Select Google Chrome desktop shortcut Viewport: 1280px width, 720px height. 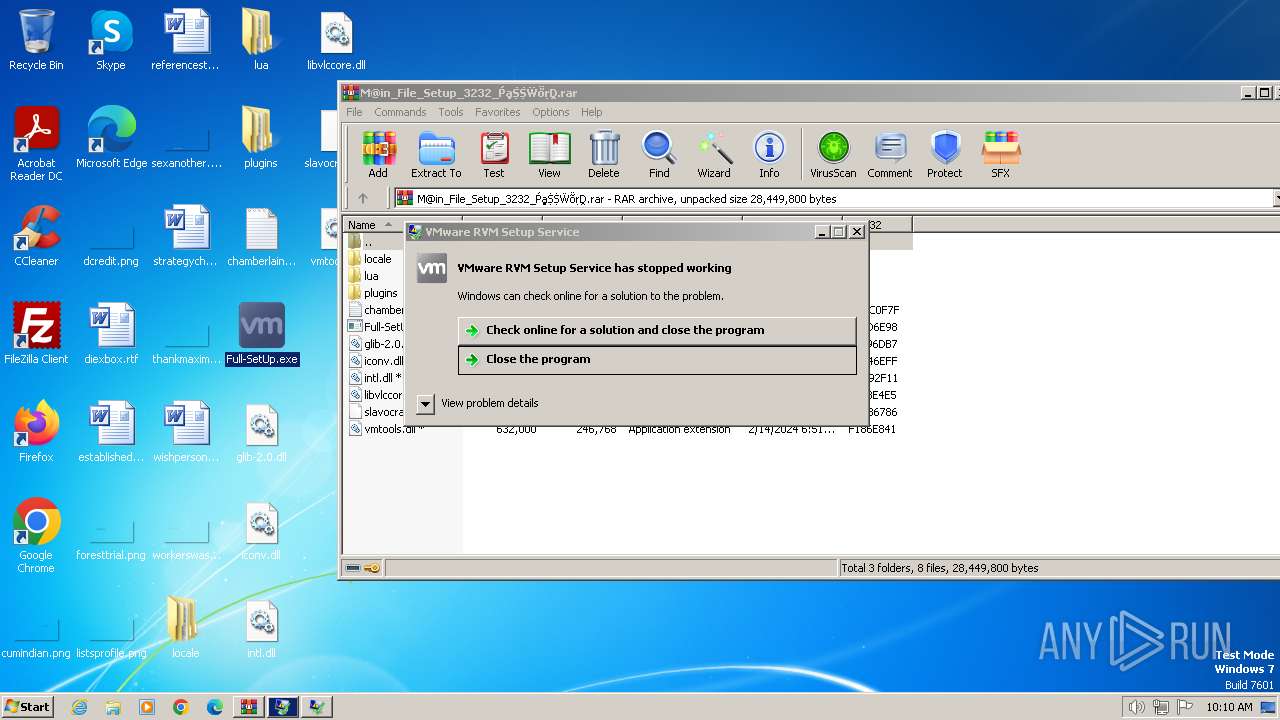[x=36, y=536]
